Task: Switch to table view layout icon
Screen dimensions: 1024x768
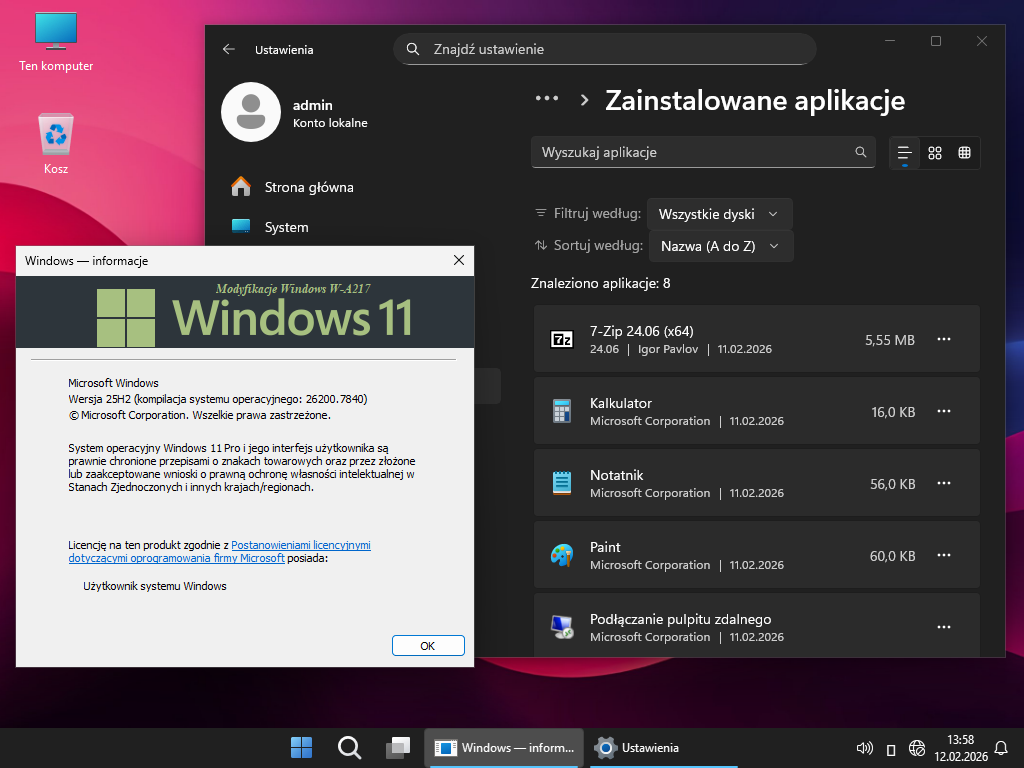Action: coord(964,153)
